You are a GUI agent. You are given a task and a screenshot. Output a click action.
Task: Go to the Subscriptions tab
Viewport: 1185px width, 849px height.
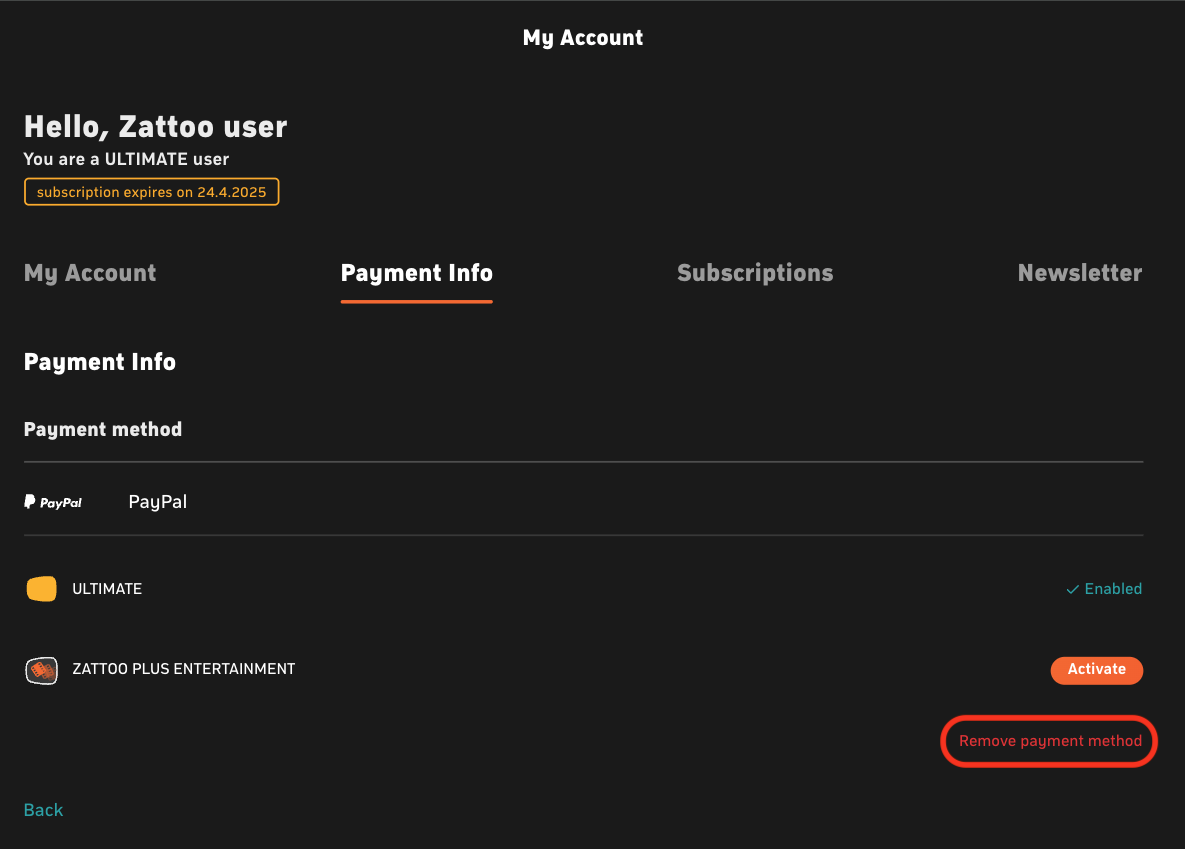pyautogui.click(x=755, y=273)
